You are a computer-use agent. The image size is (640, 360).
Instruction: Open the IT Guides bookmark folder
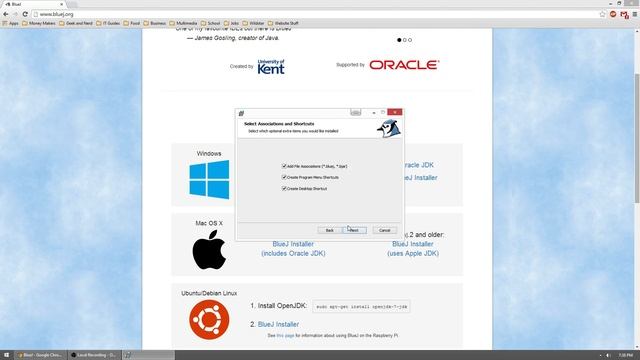(x=108, y=23)
